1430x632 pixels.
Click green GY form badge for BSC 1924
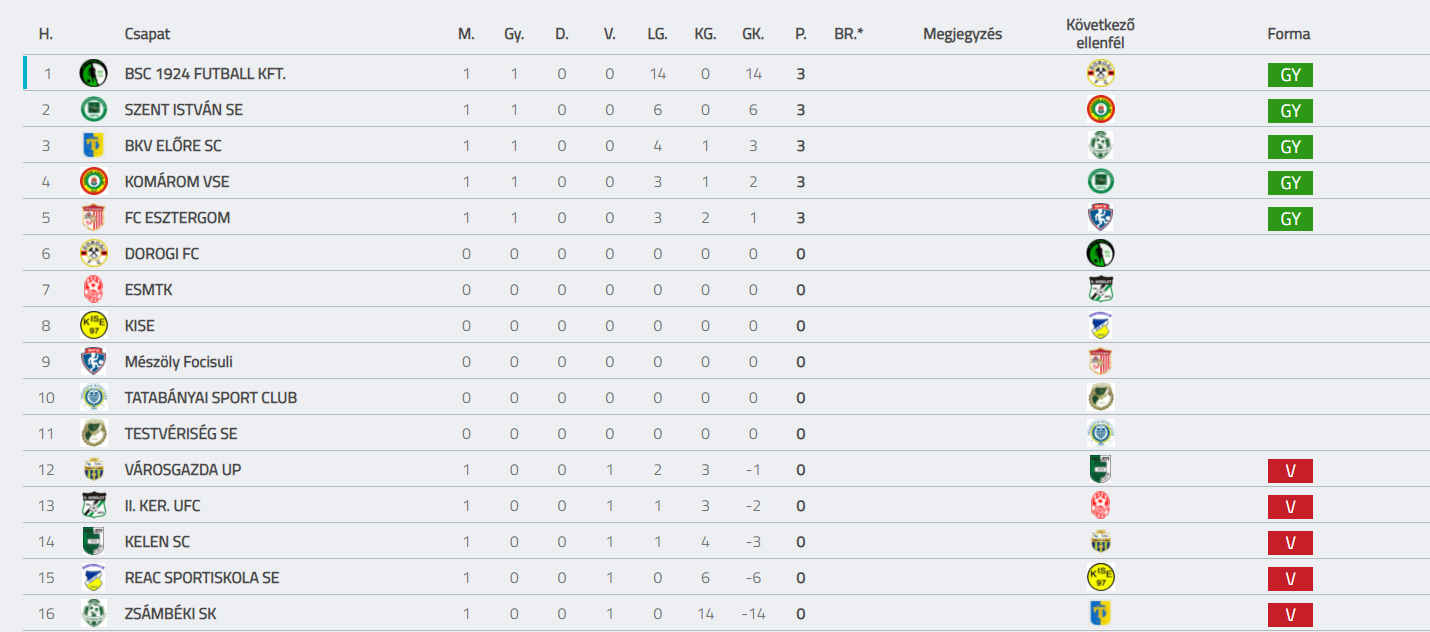(x=1290, y=75)
